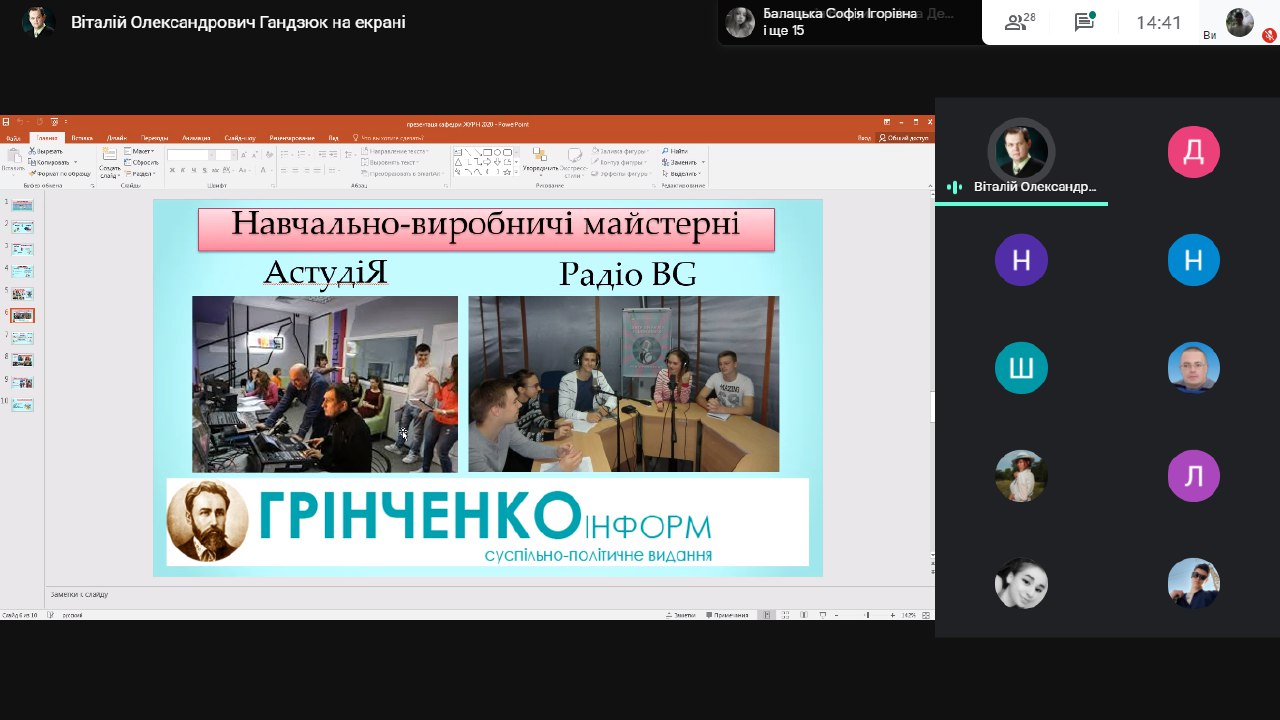Click the Вырезать (Cut) scissors icon
1280x720 pixels.
coord(33,151)
